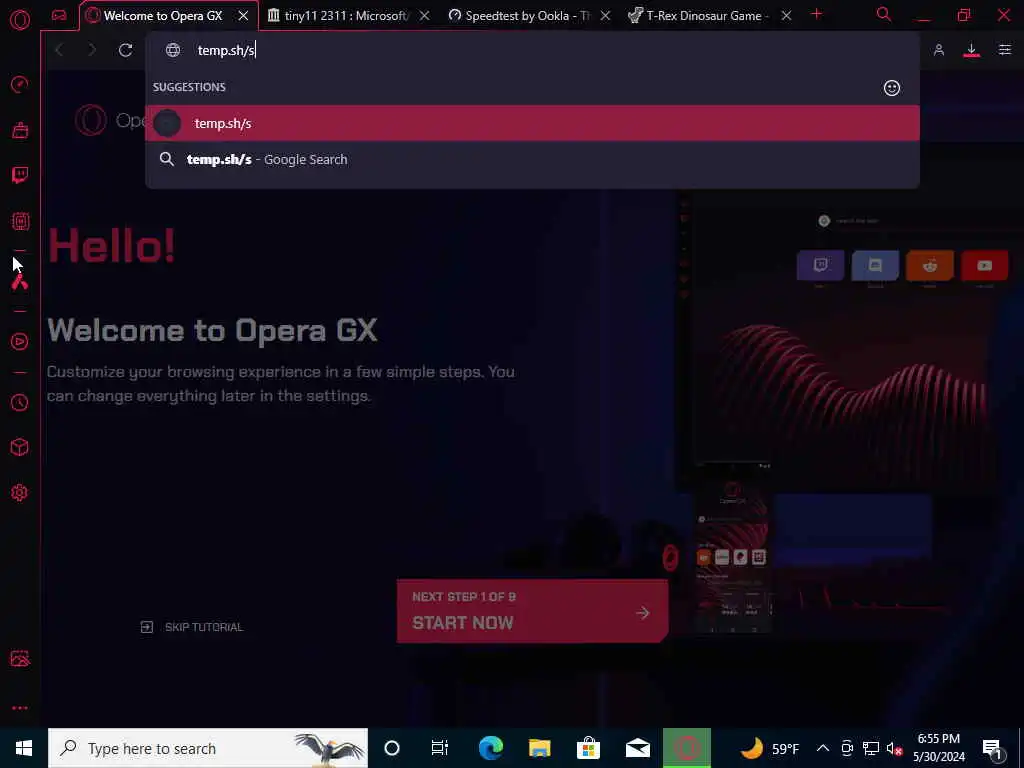Select the highlighted temp.sh/s suggestion
The image size is (1024, 768).
(x=532, y=123)
